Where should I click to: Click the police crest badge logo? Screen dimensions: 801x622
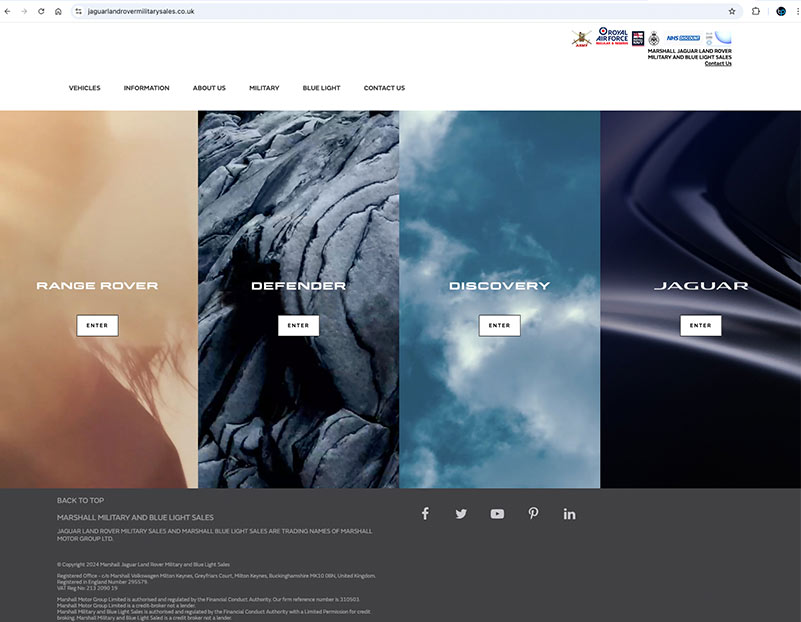[654, 38]
